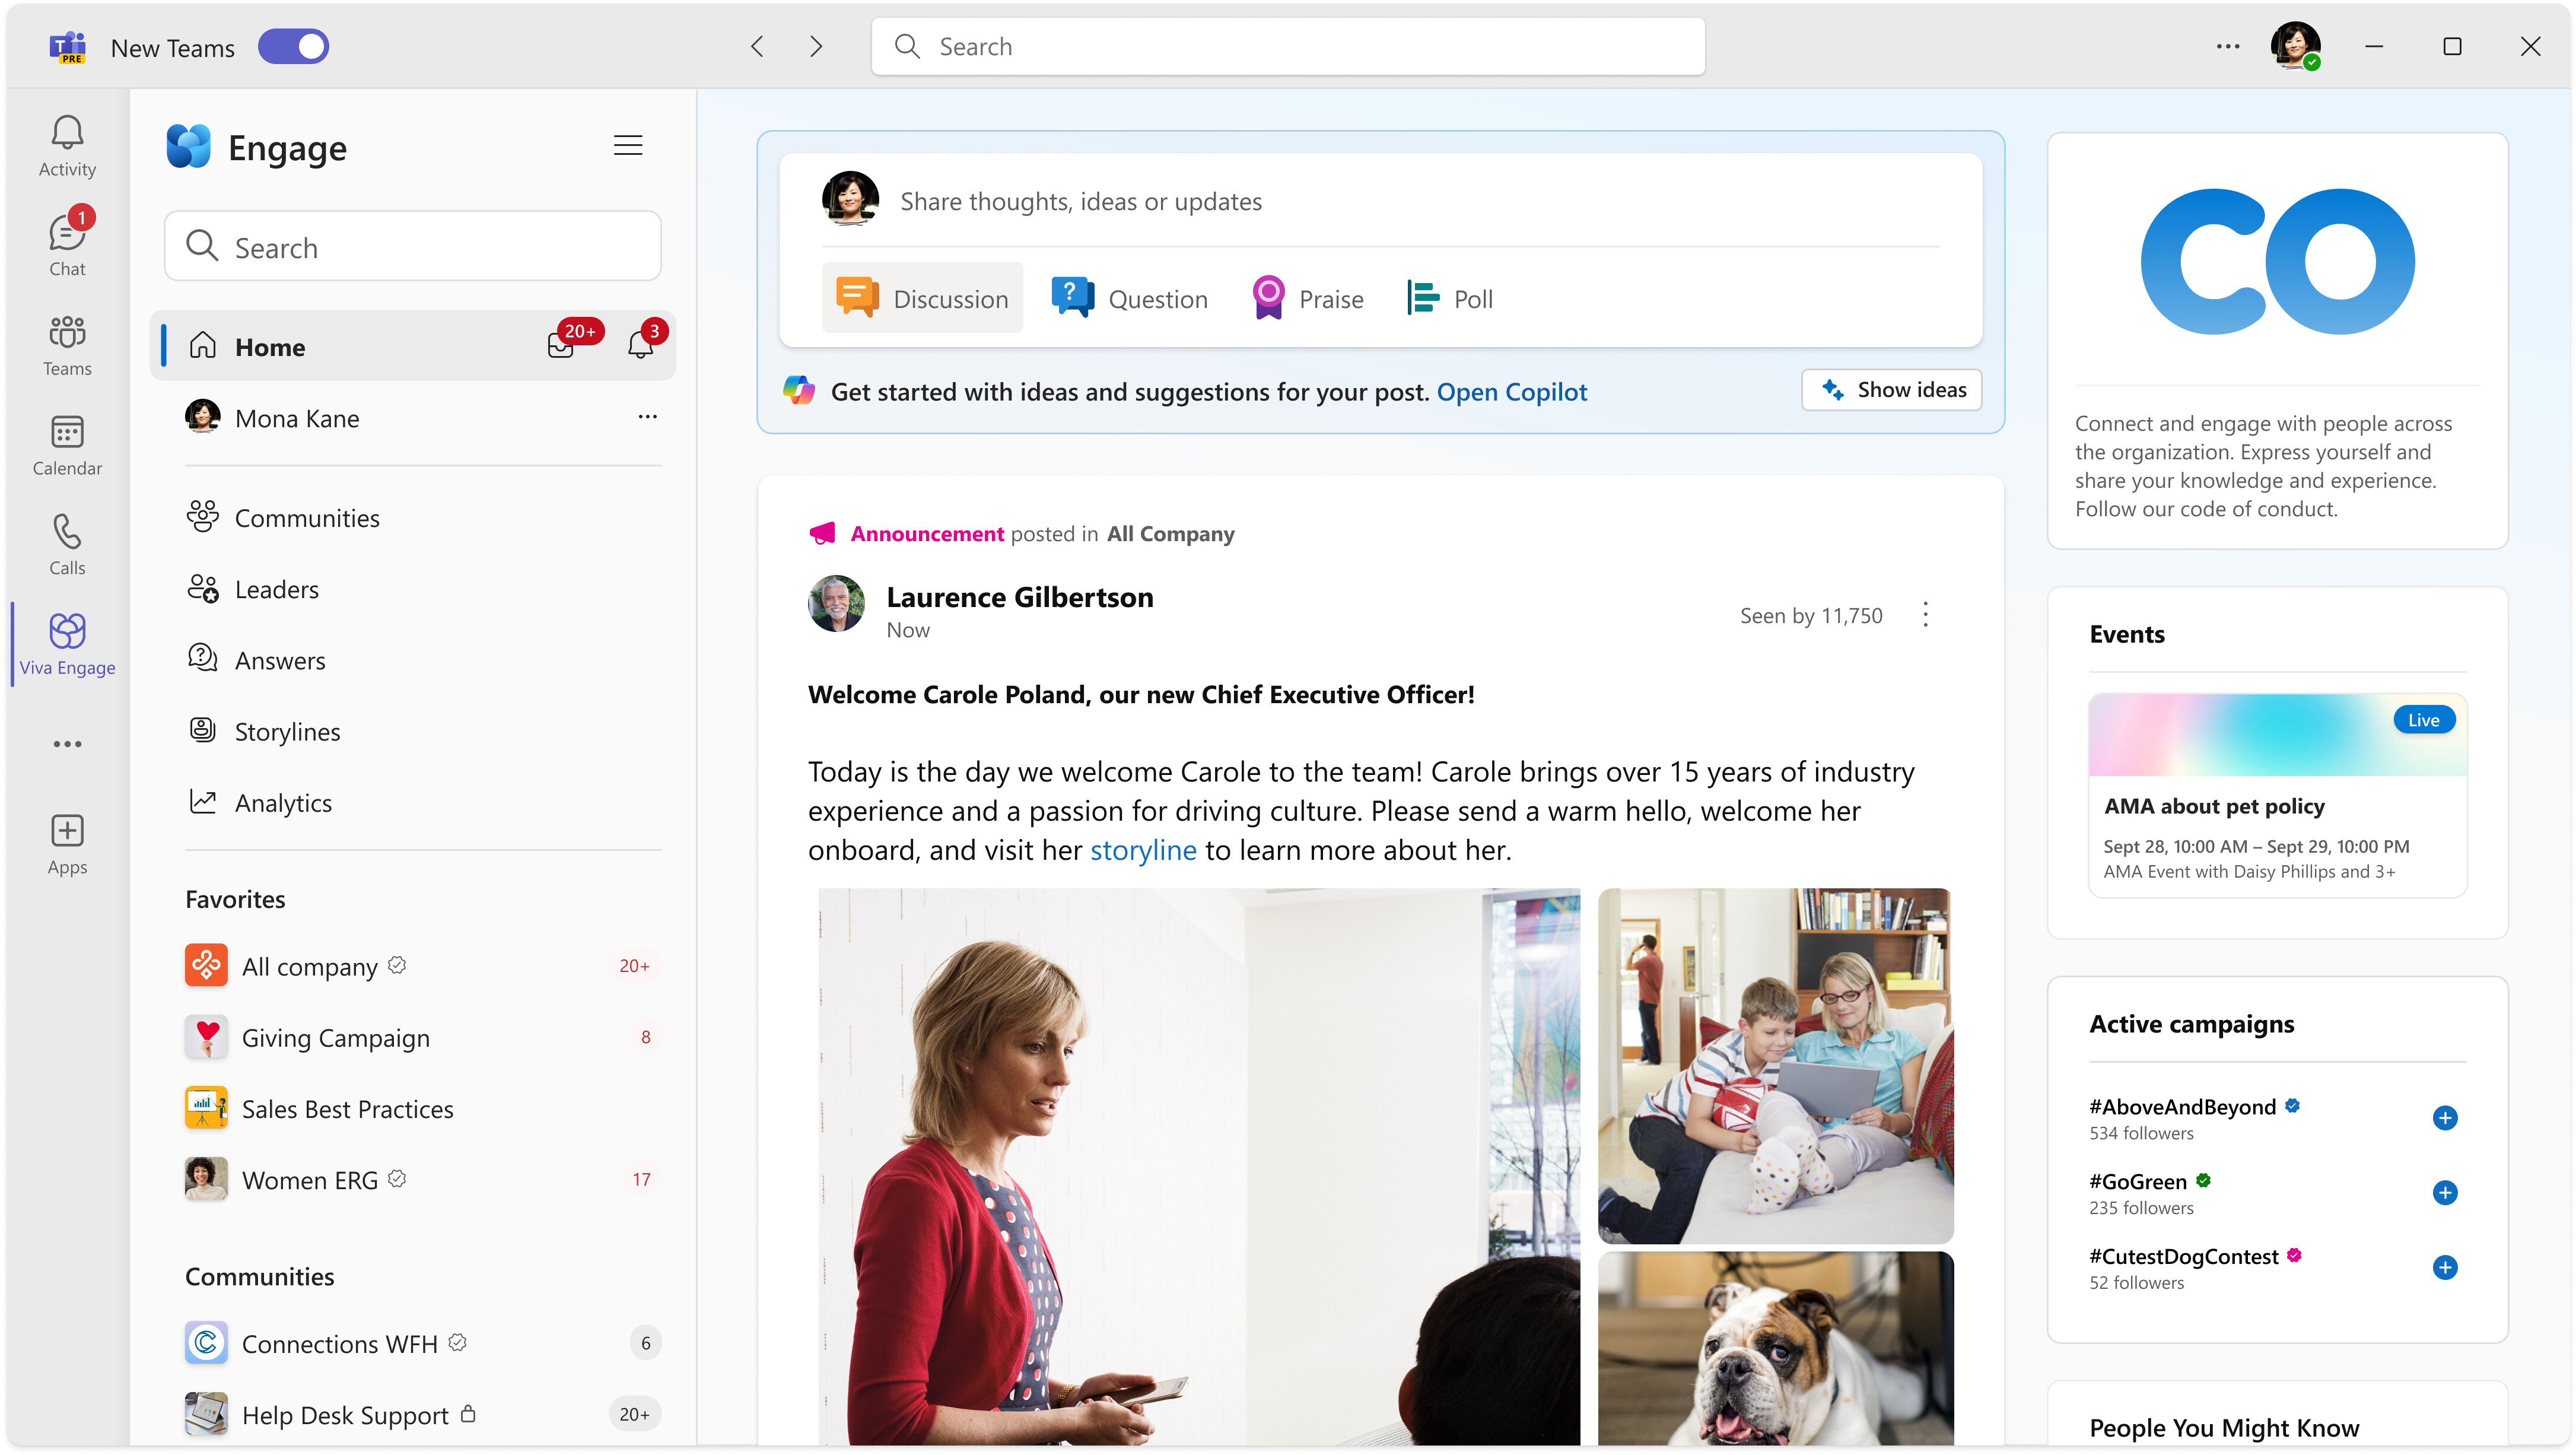2576x1455 pixels.
Task: Follow #CutestDogContest campaign plus button
Action: (x=2444, y=1267)
